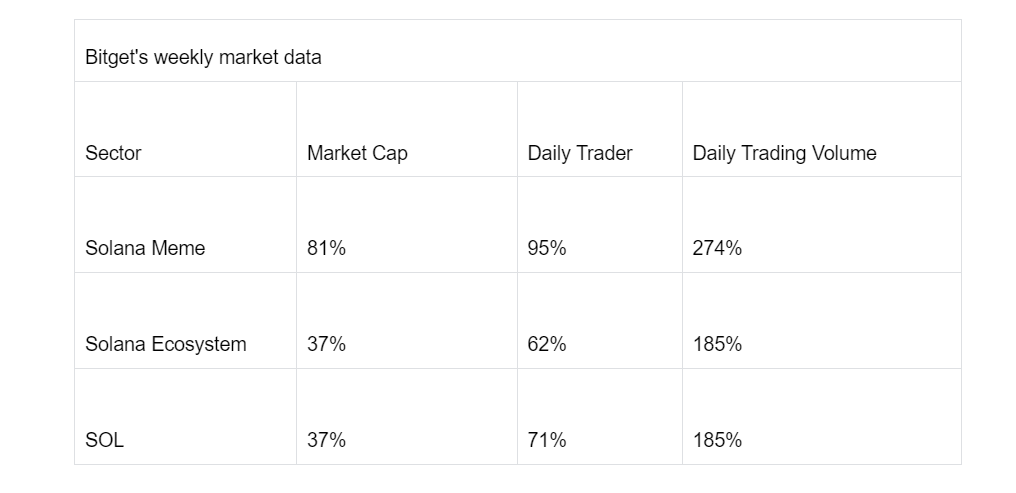Viewport: 1016px width, 493px height.
Task: Click empty space above Solana Meme label
Action: [185, 206]
